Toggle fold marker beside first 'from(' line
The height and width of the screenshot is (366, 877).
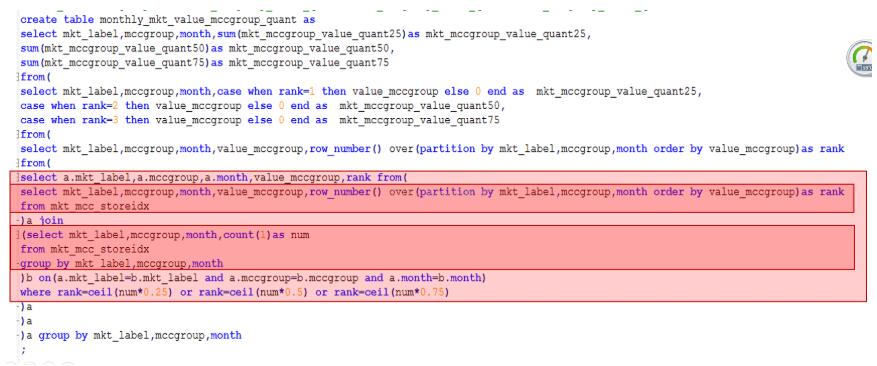pos(18,77)
